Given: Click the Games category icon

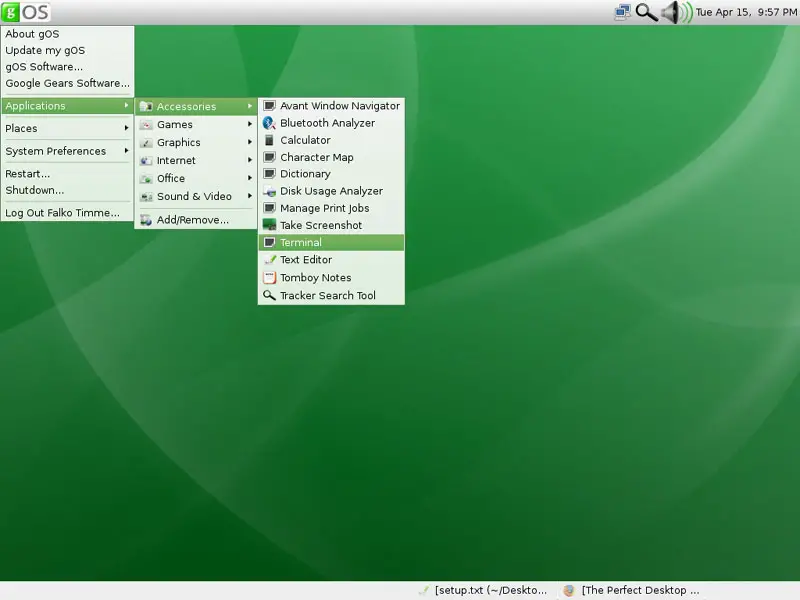Looking at the screenshot, I should pyautogui.click(x=146, y=124).
